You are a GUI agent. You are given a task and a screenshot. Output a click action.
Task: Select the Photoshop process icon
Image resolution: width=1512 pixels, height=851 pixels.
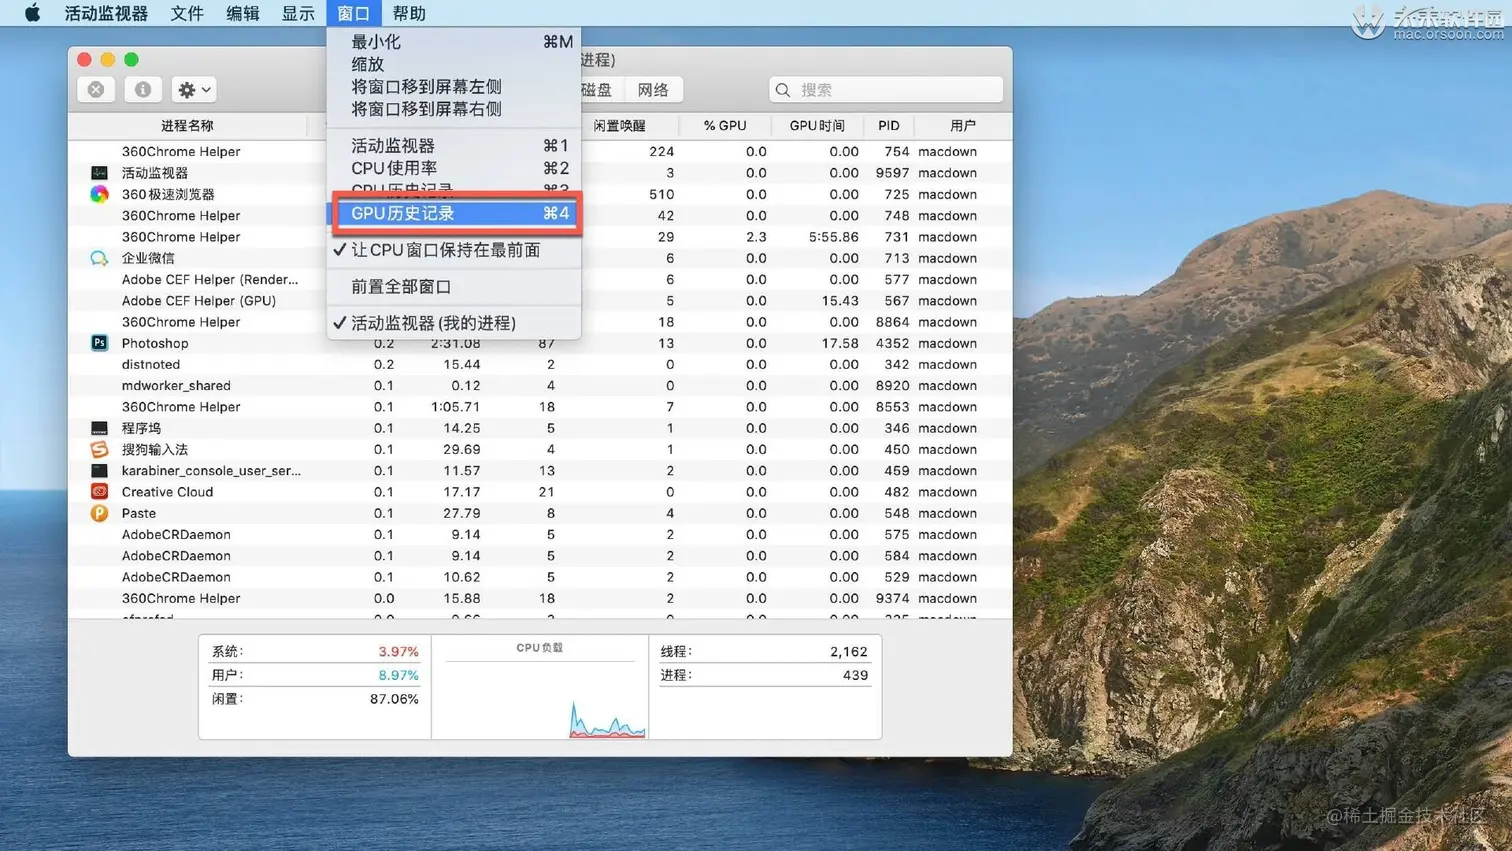tap(96, 343)
